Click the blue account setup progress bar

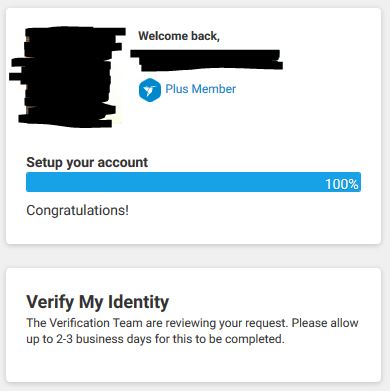coord(193,182)
